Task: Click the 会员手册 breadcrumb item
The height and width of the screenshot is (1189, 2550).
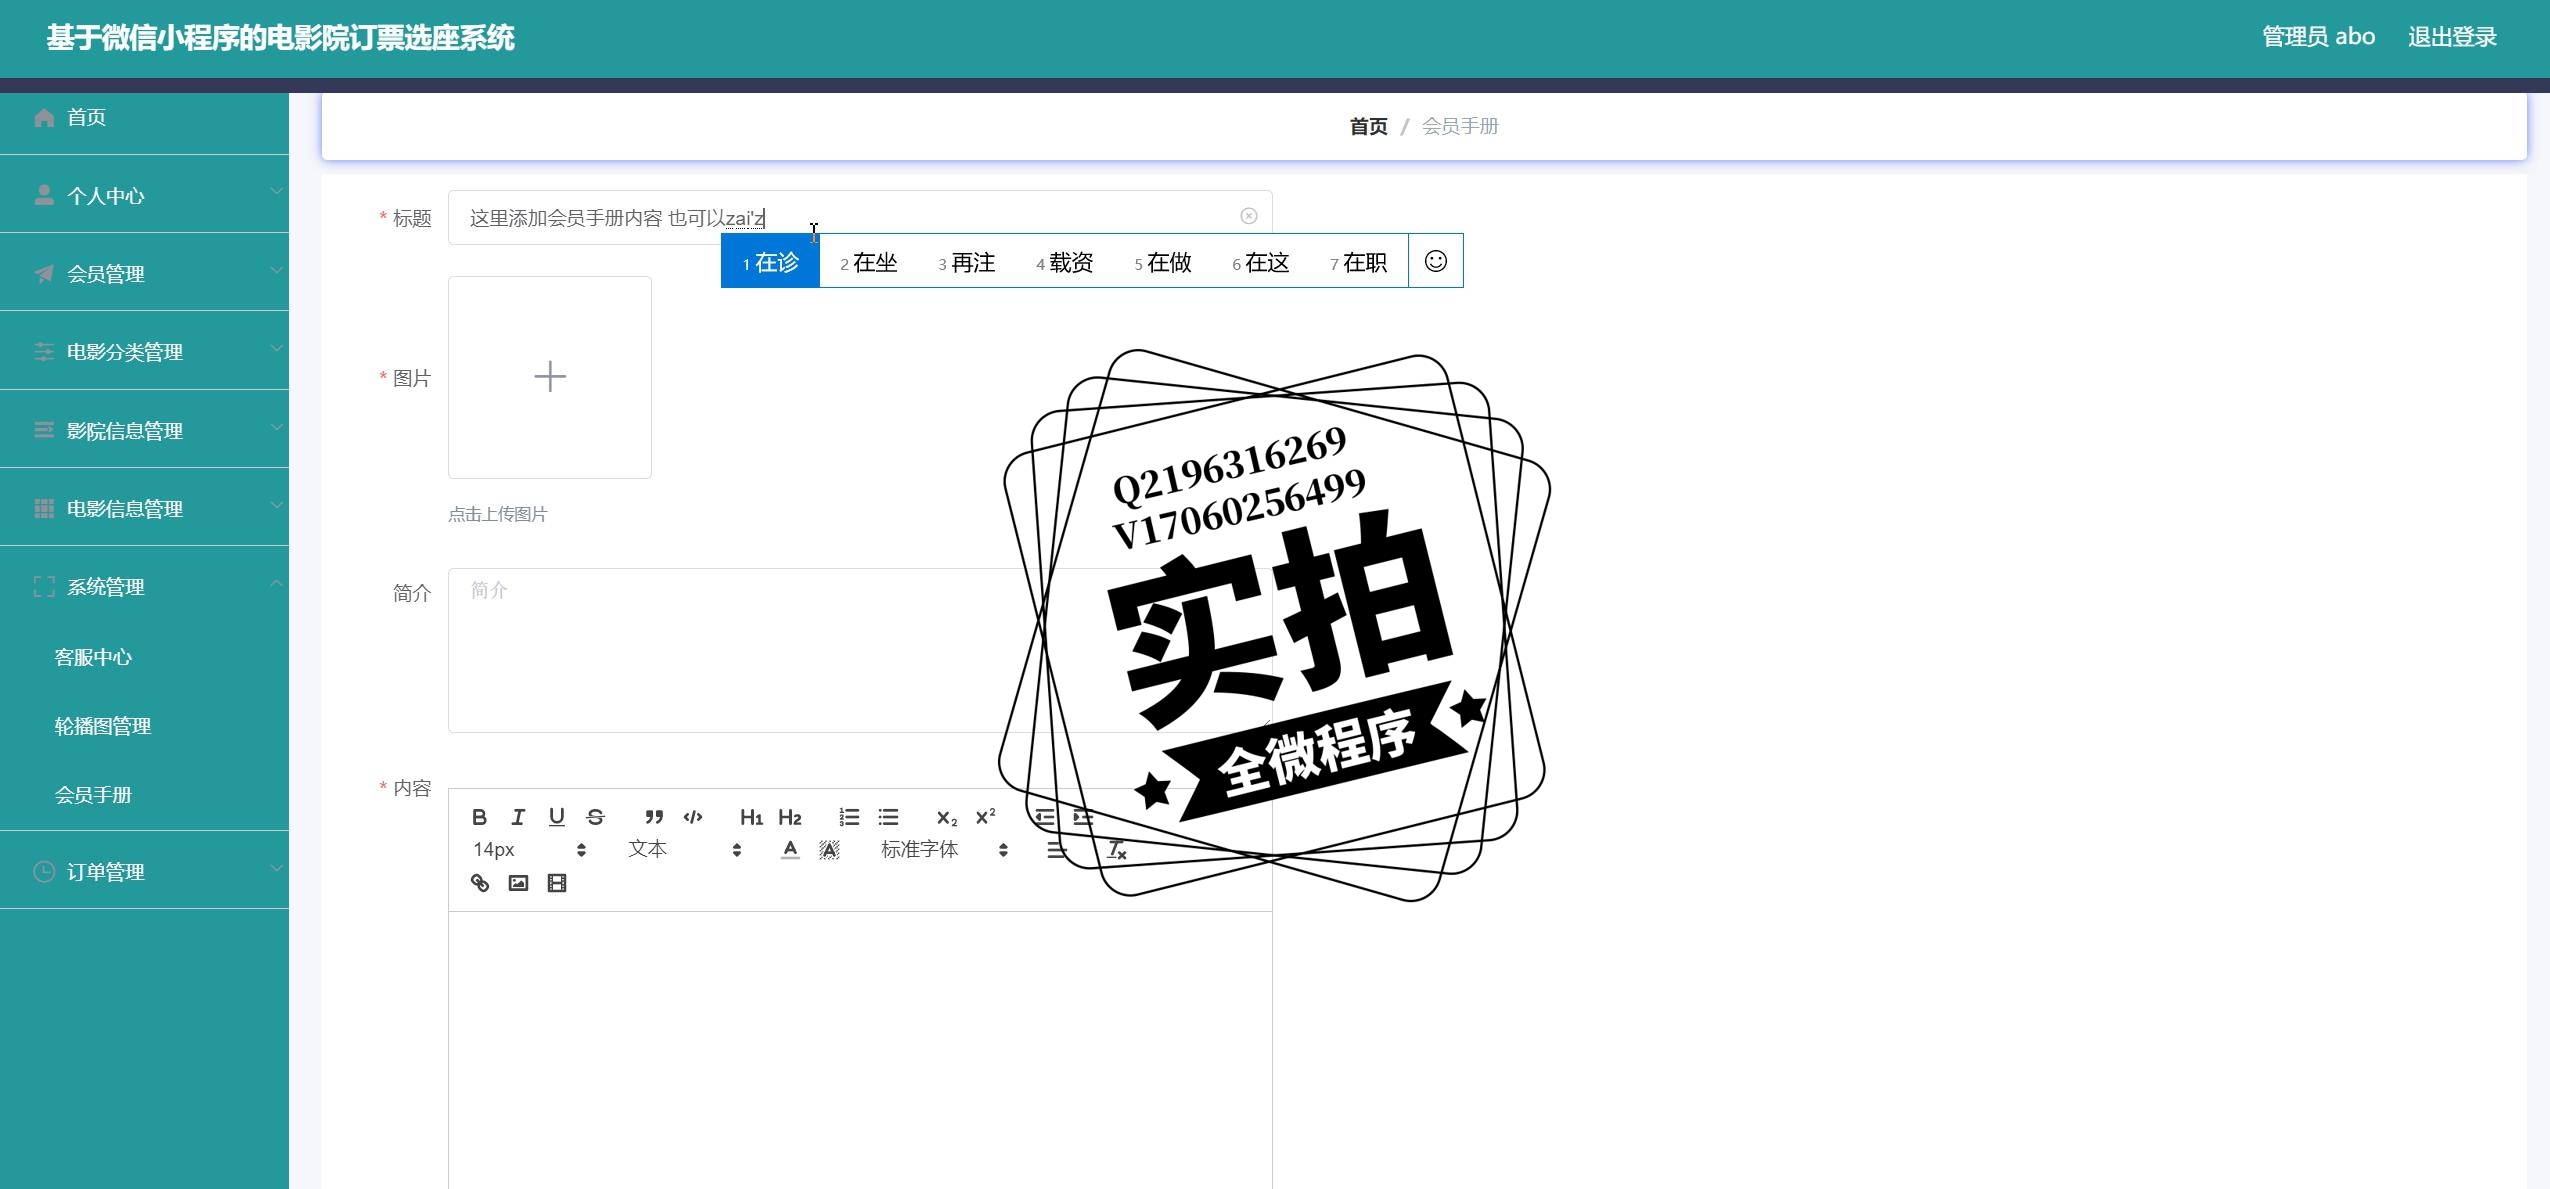Action: 1460,126
